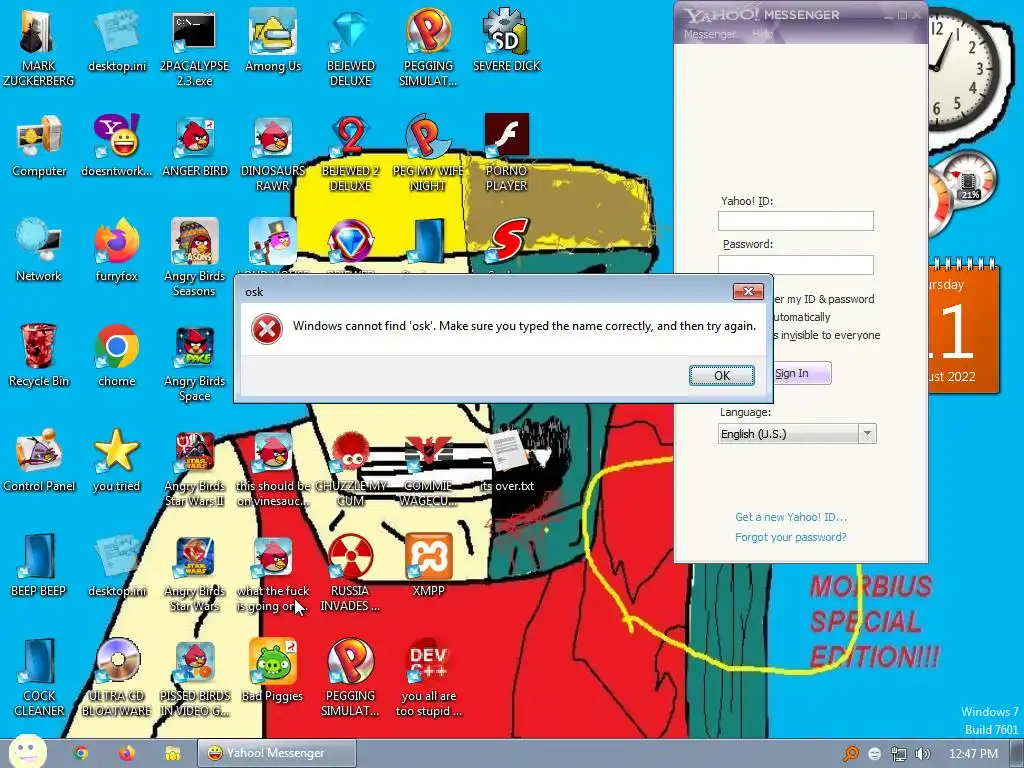Viewport: 1024px width, 768px height.
Task: Select the BEJEWED DELUXE icon
Action: click(351, 47)
